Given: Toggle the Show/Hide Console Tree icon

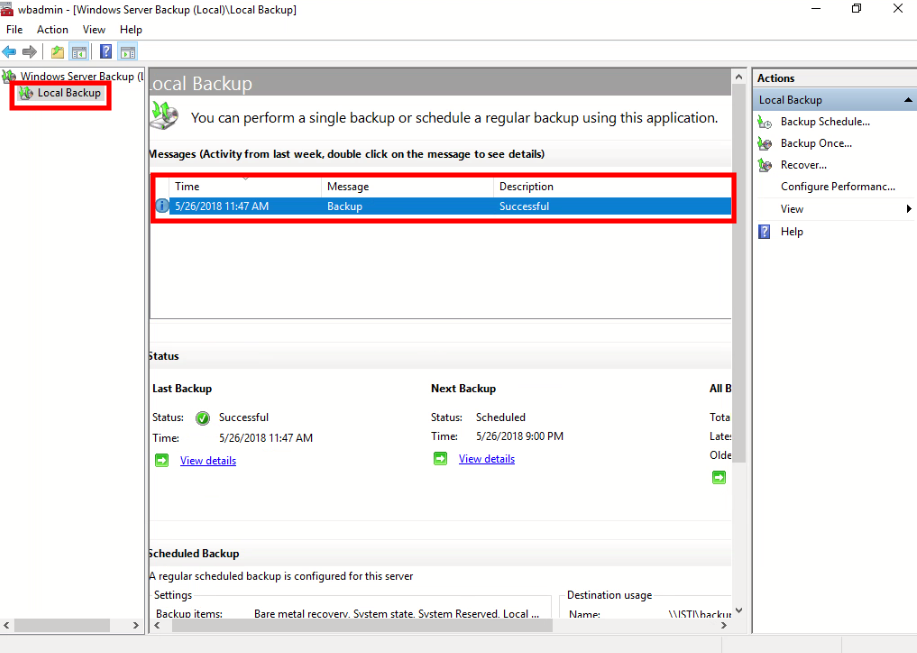Looking at the screenshot, I should [x=79, y=52].
